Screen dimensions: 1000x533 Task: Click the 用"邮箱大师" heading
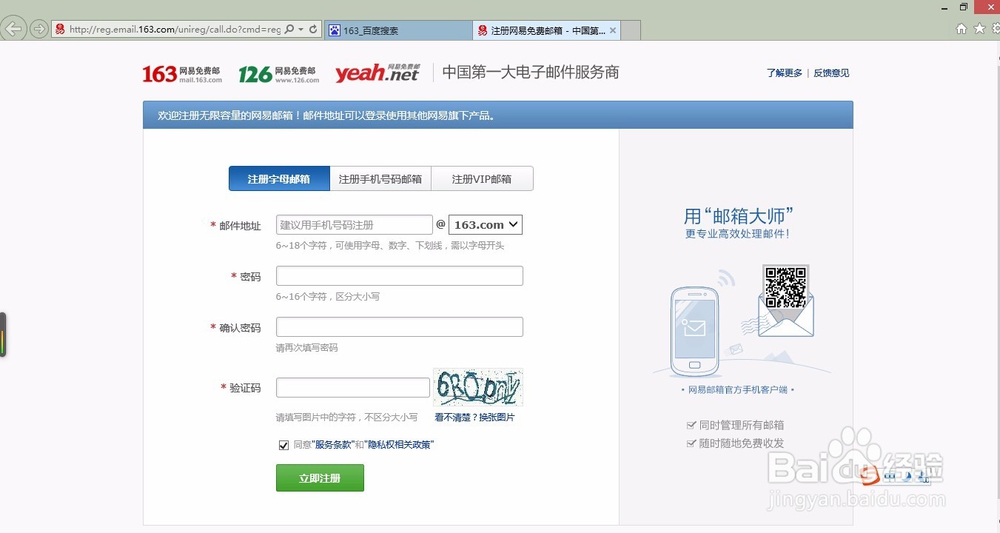(x=739, y=216)
